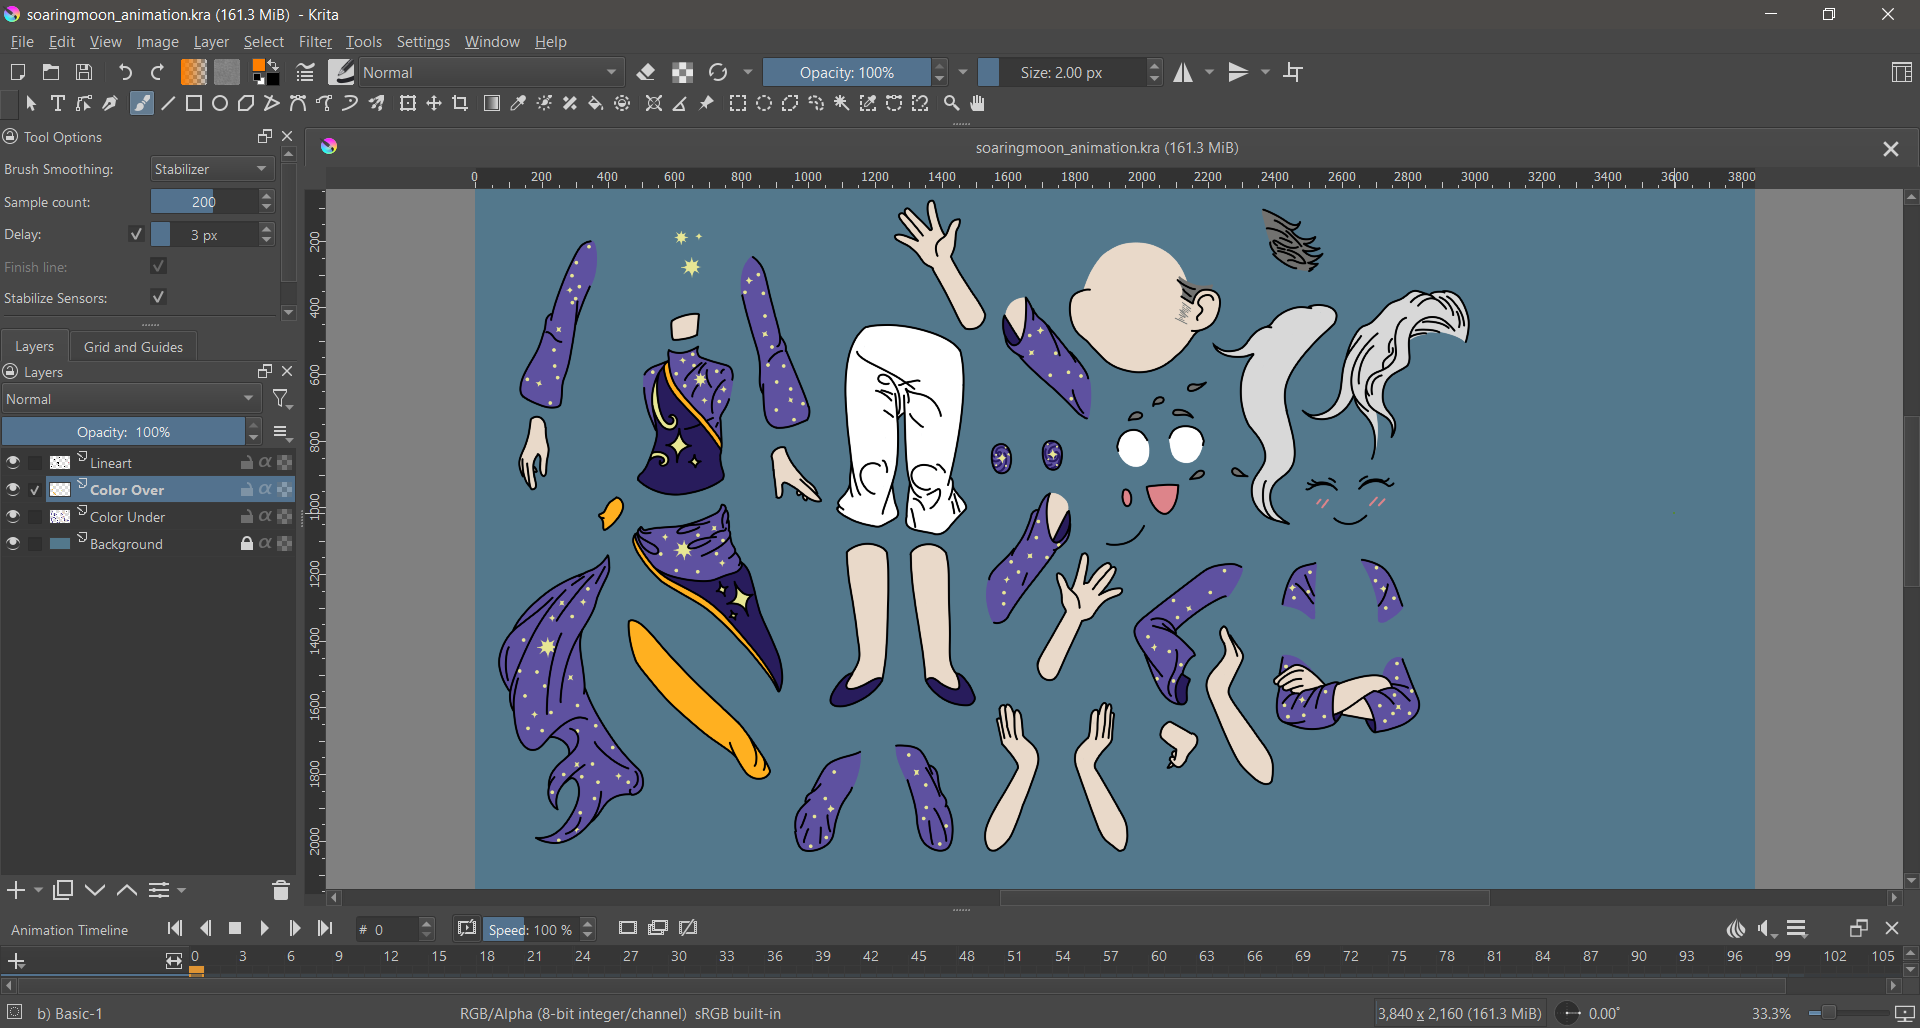Delete layer using trash icon
1920x1028 pixels.
(x=280, y=890)
